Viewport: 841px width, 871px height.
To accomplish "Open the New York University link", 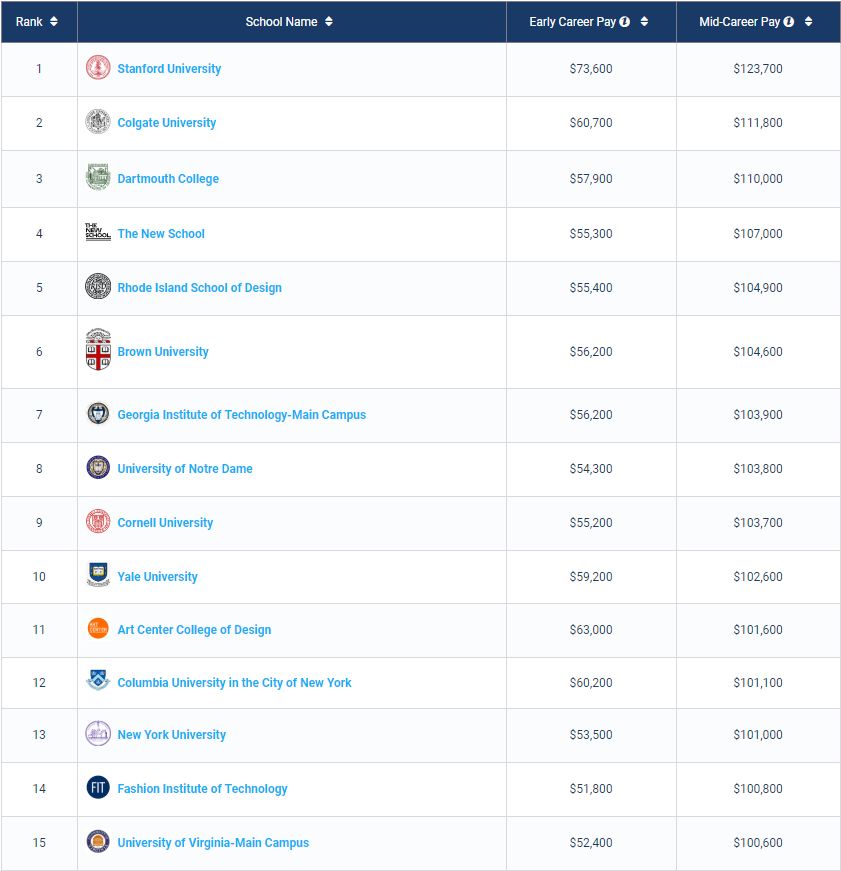I will pos(172,735).
